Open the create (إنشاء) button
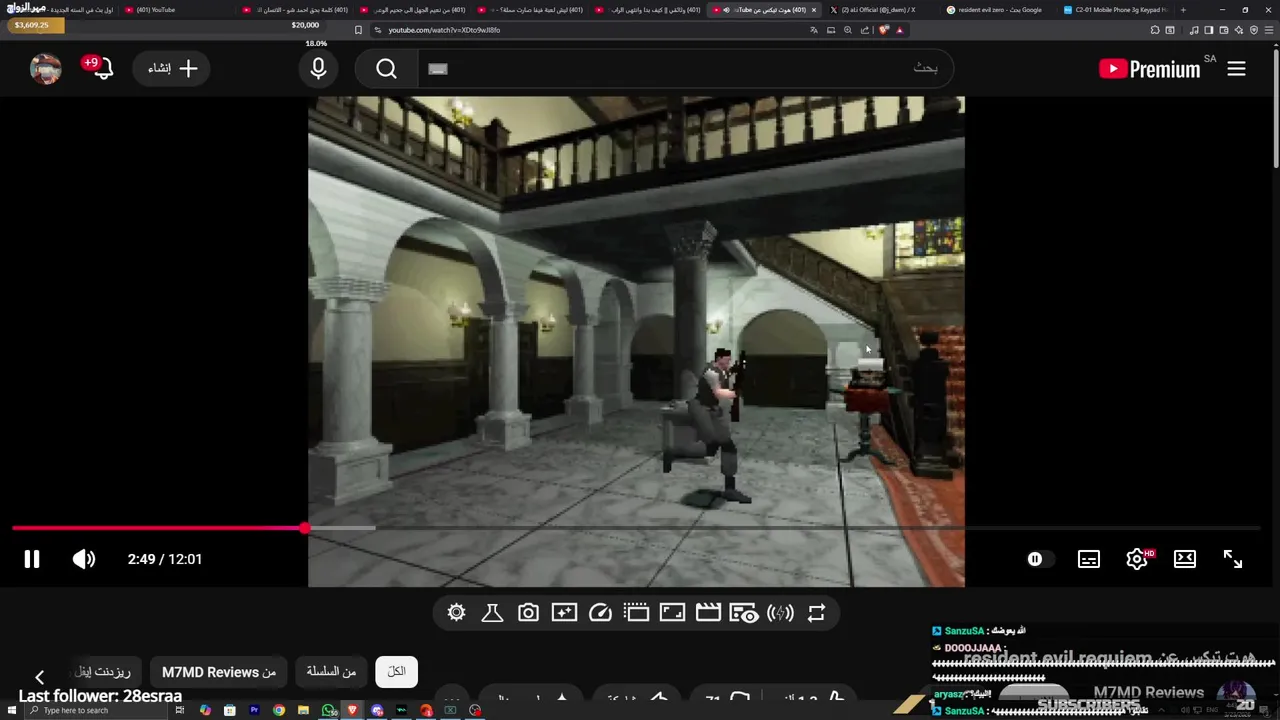This screenshot has height=720, width=1280. pyautogui.click(x=172, y=69)
